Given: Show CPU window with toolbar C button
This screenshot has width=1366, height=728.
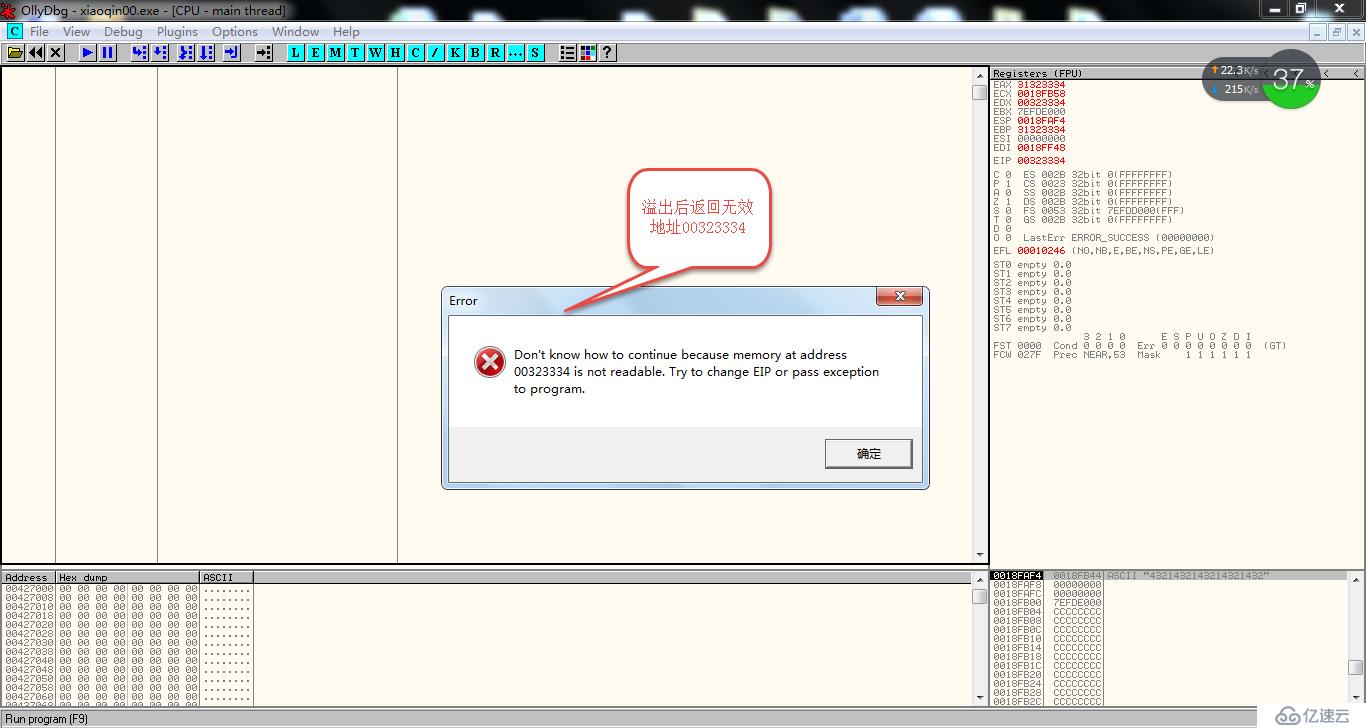Looking at the screenshot, I should pyautogui.click(x=416, y=53).
